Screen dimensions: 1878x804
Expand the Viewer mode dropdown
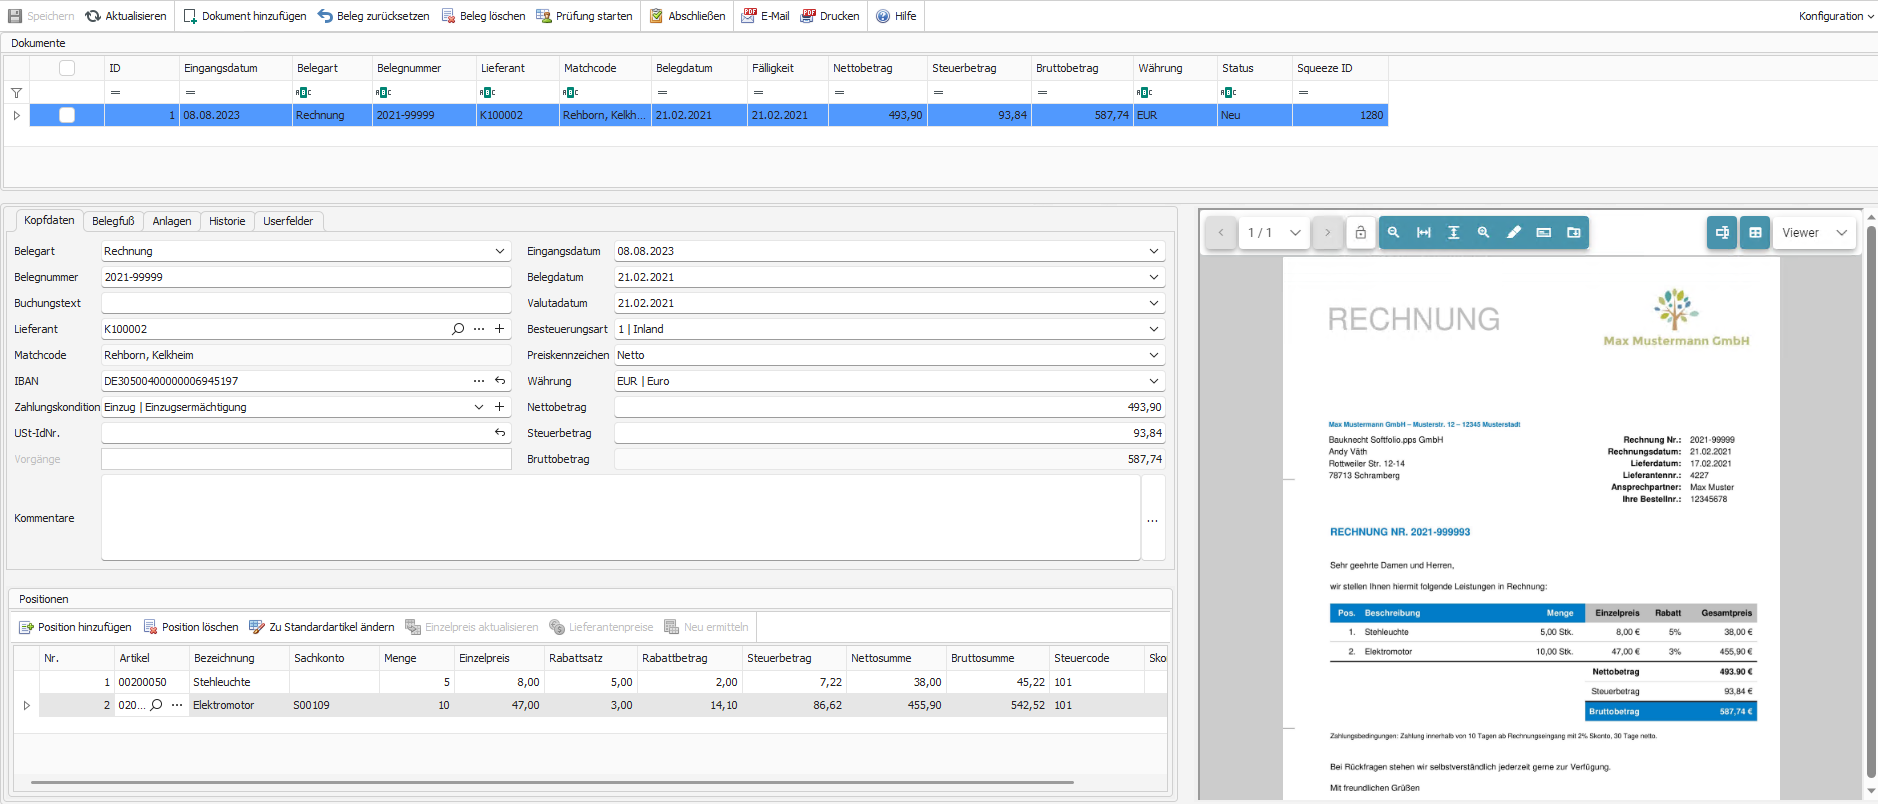coord(1841,233)
